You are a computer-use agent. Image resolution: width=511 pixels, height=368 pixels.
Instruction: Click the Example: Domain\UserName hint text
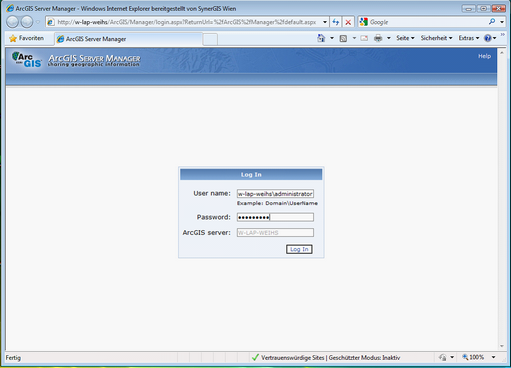pos(277,203)
